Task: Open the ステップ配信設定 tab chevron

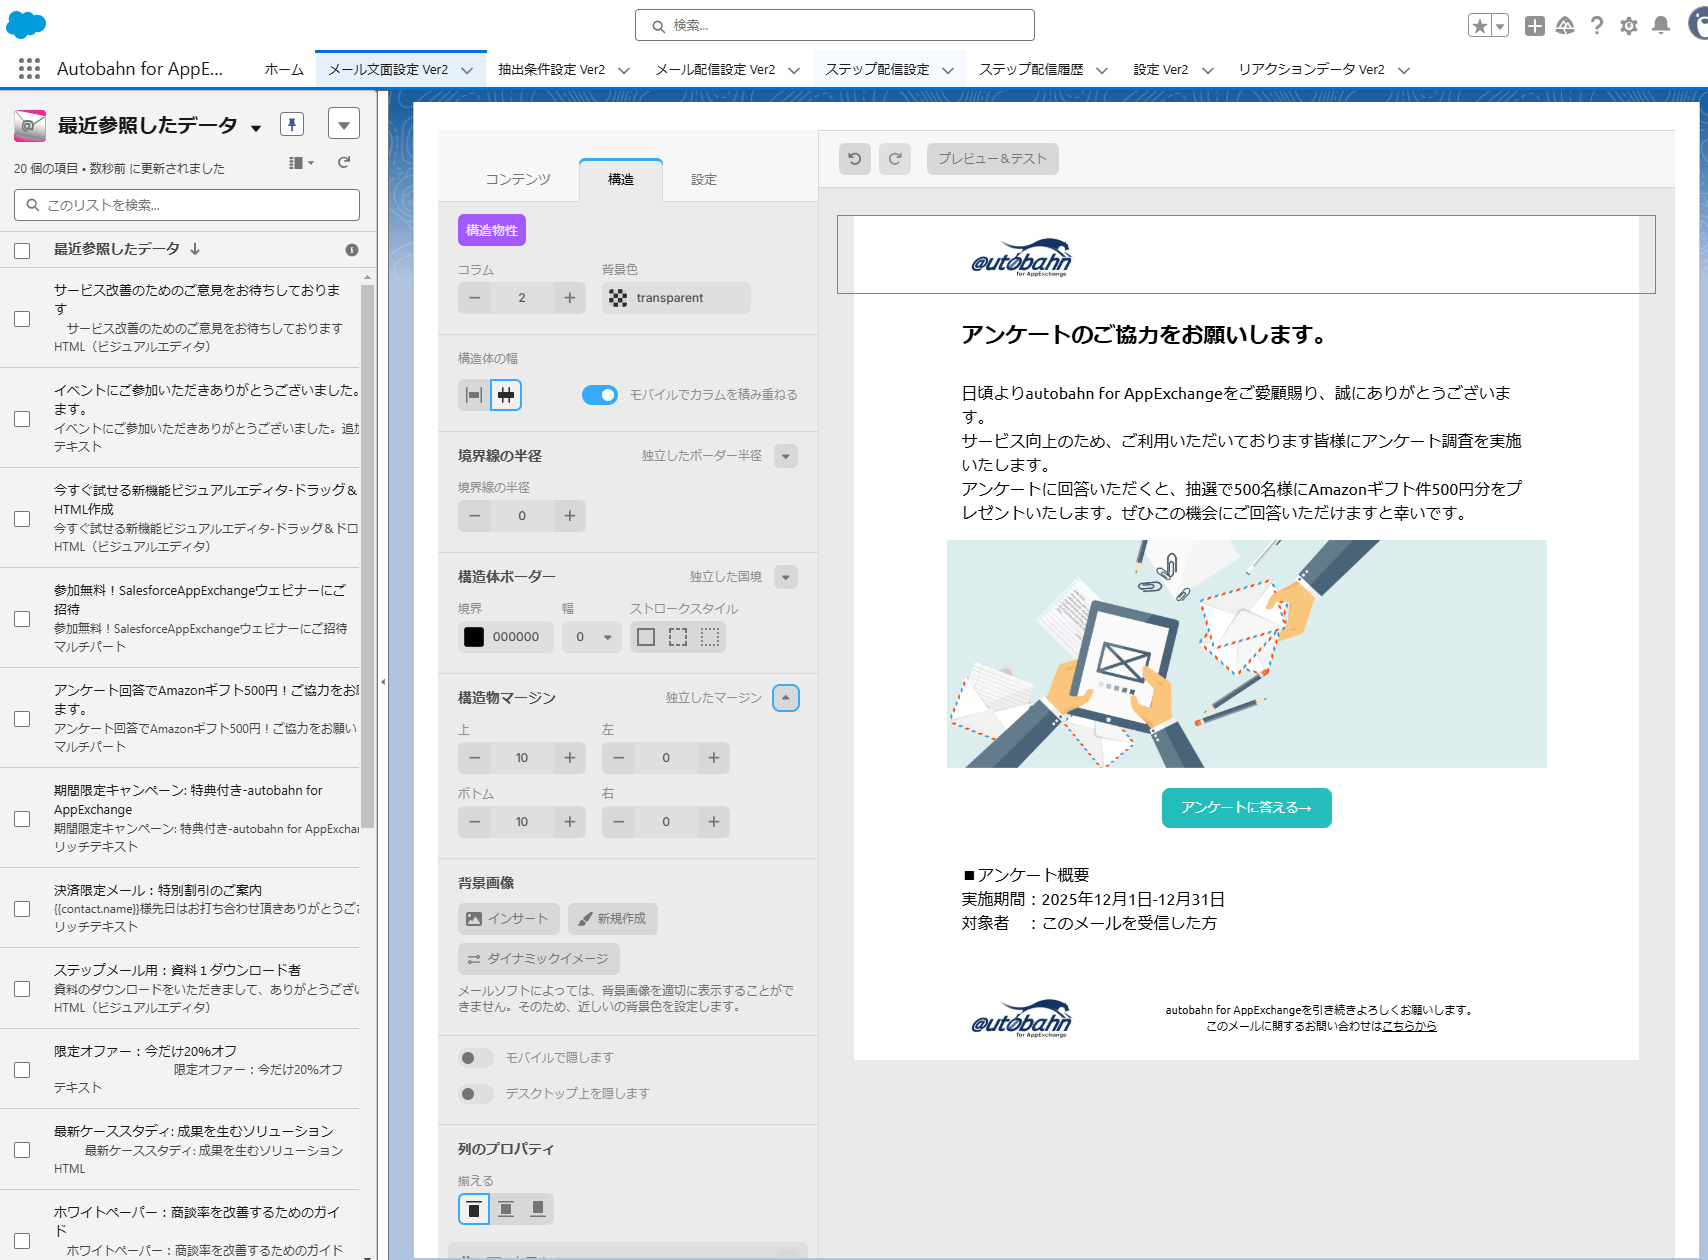Action: point(948,70)
